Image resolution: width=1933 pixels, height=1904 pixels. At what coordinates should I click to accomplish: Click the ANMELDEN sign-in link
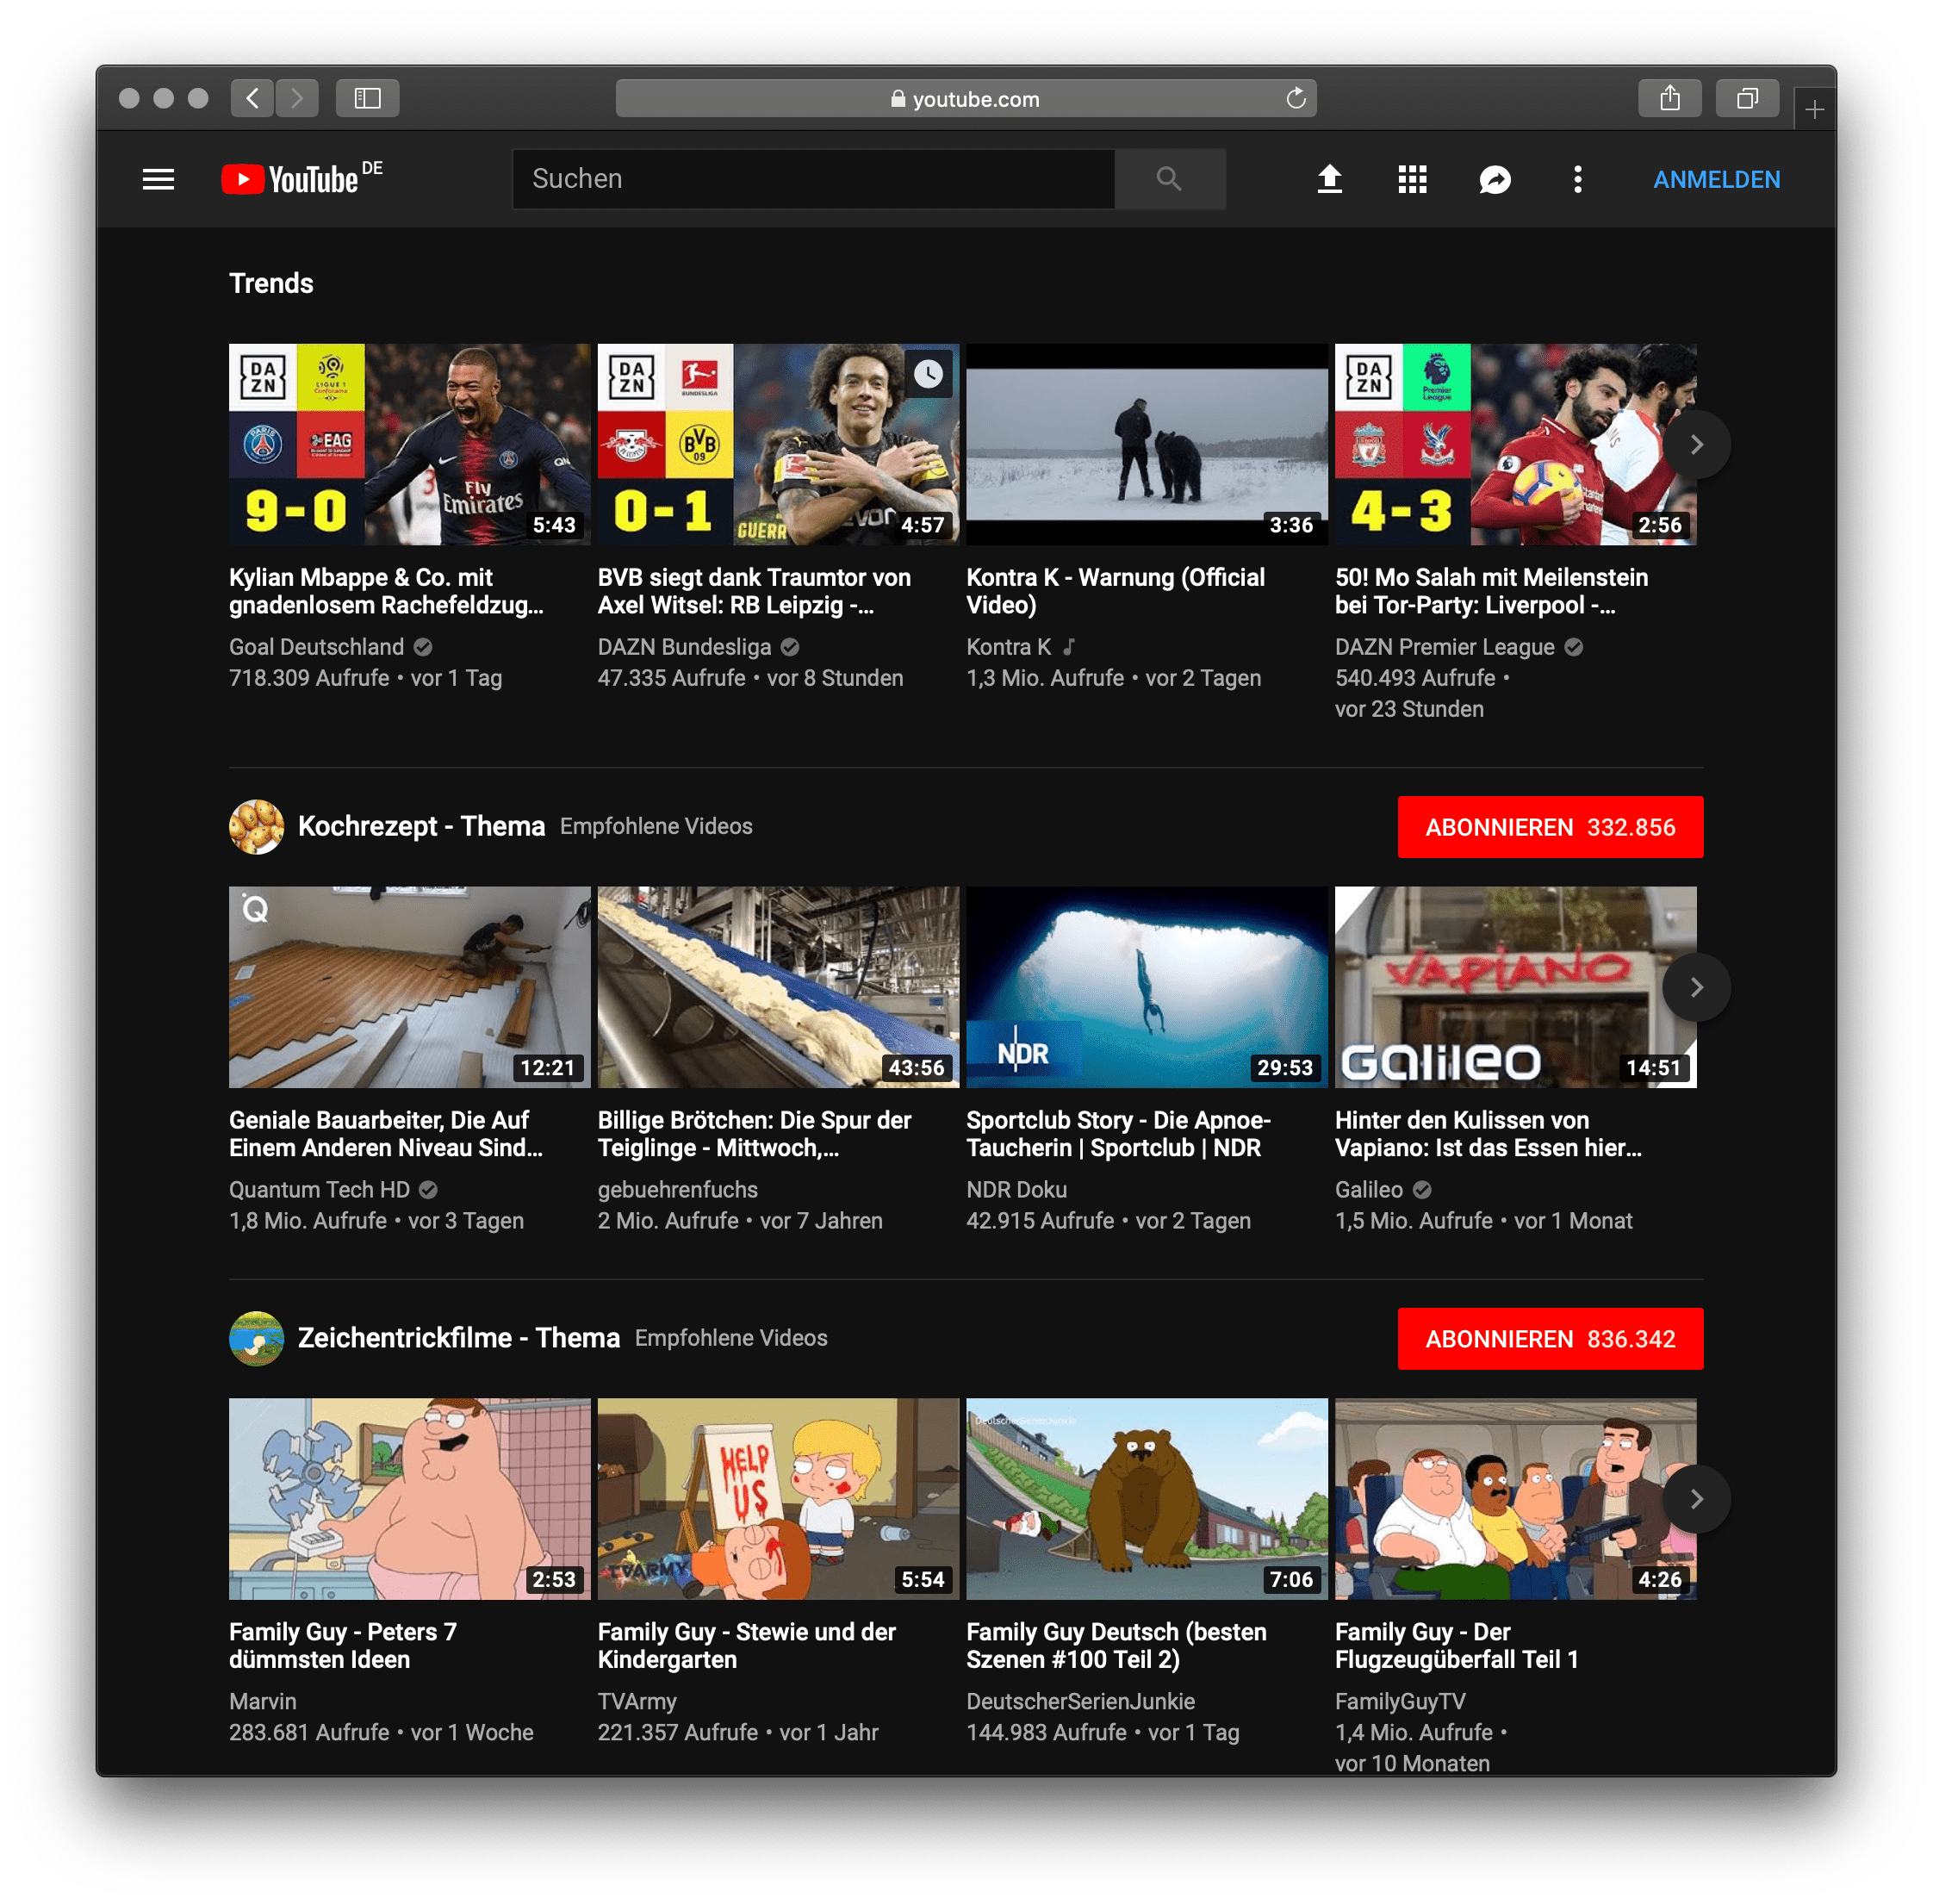pyautogui.click(x=1716, y=179)
